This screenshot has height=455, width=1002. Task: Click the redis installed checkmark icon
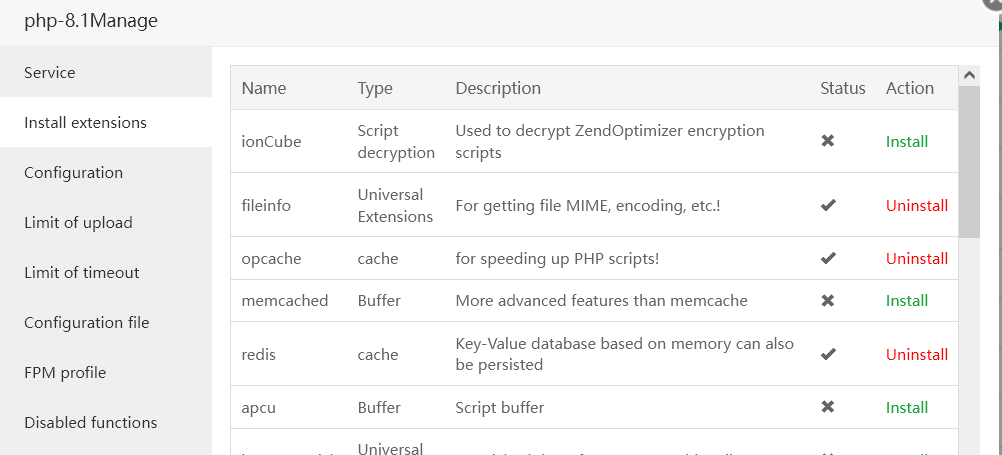(x=828, y=354)
